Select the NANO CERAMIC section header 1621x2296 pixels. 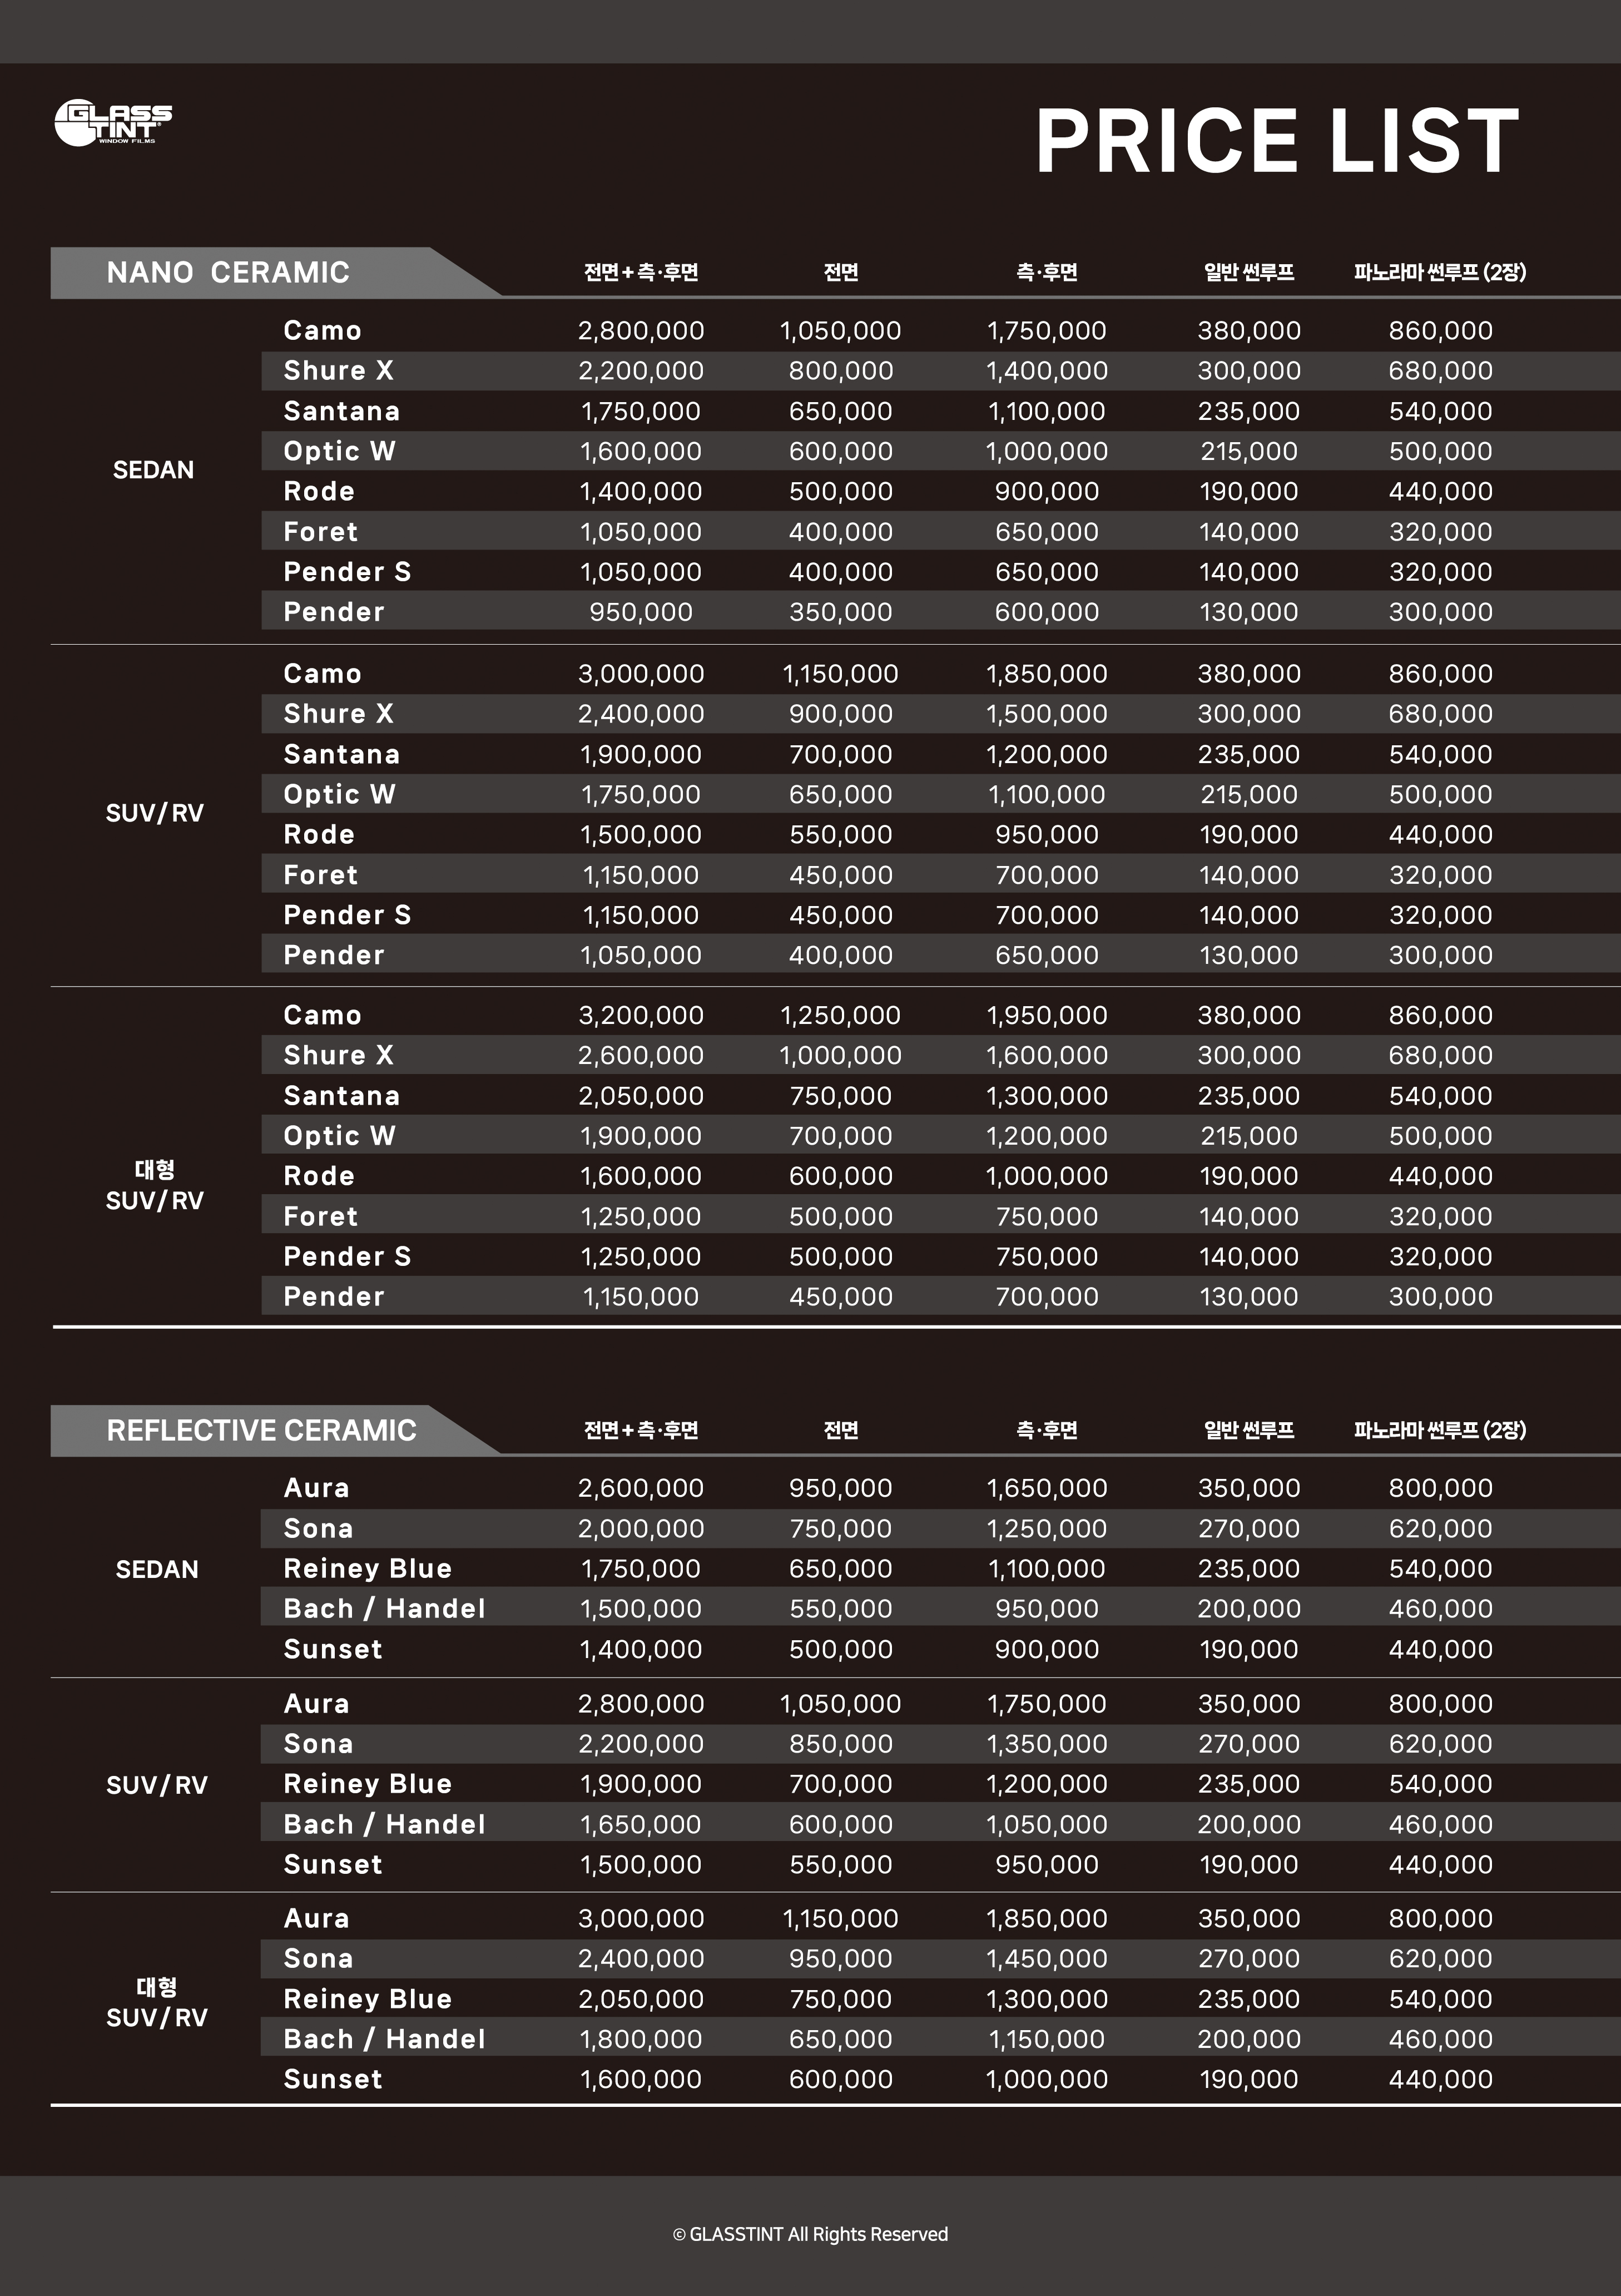pyautogui.click(x=228, y=272)
